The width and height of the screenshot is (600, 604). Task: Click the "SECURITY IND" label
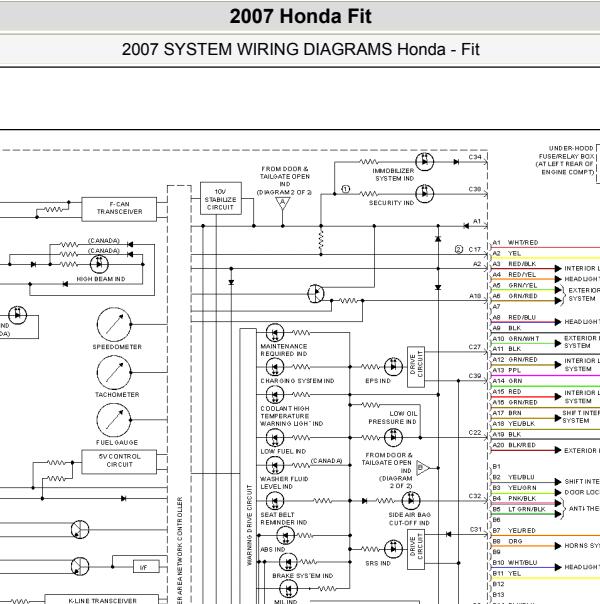tap(391, 203)
